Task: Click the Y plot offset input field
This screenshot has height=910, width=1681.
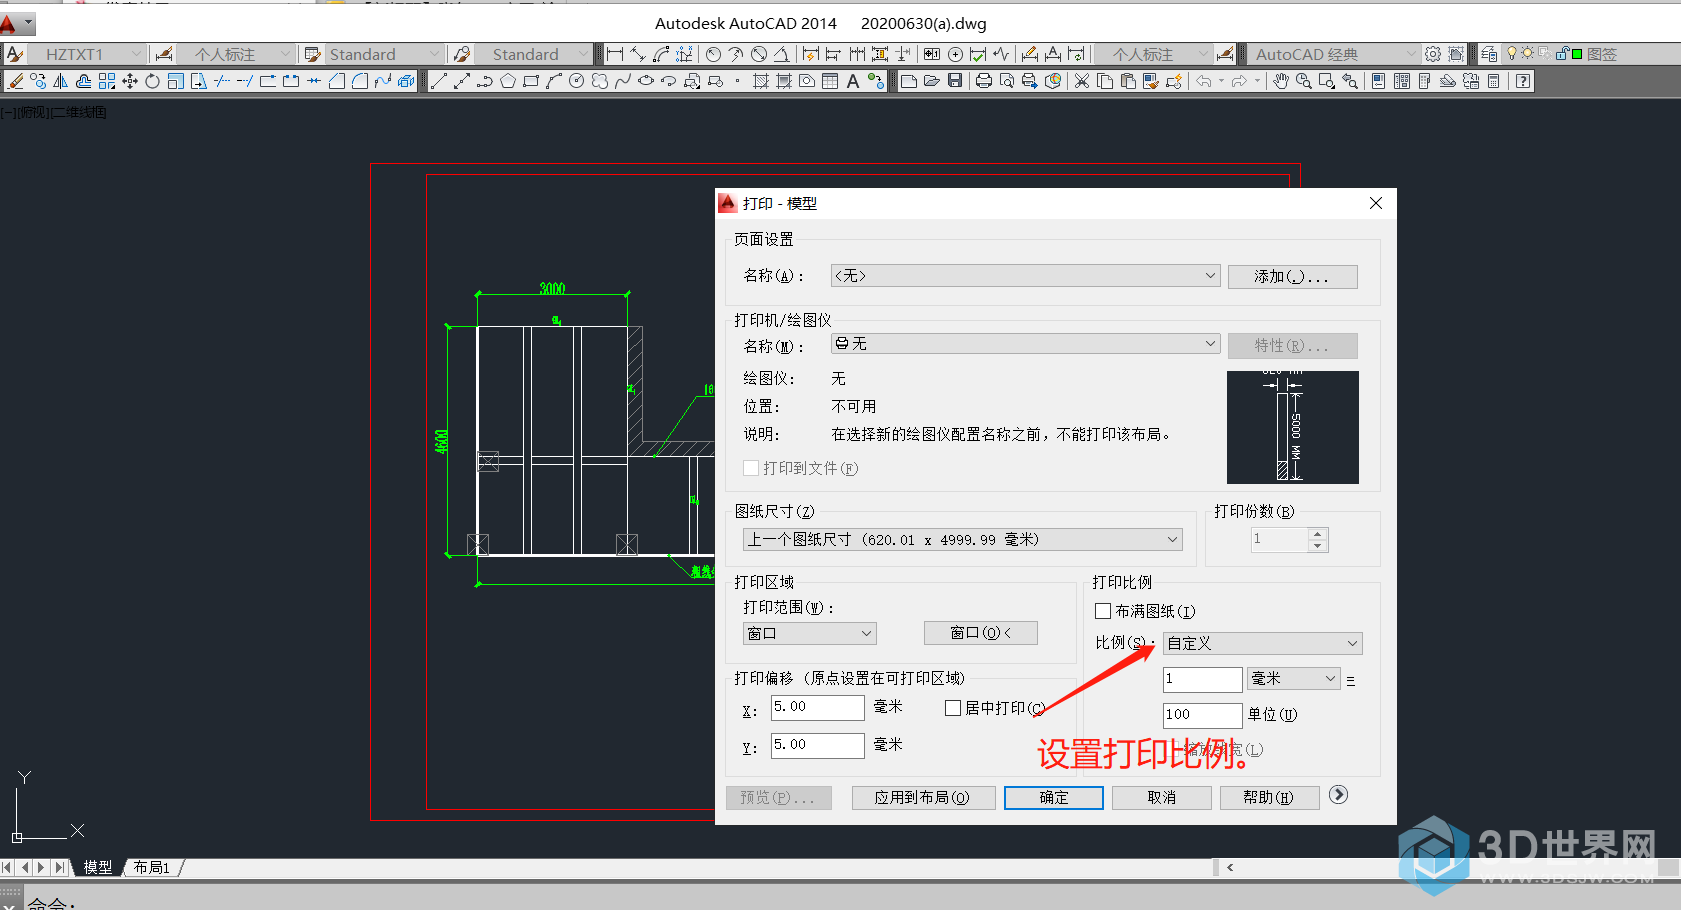Action: [x=817, y=745]
